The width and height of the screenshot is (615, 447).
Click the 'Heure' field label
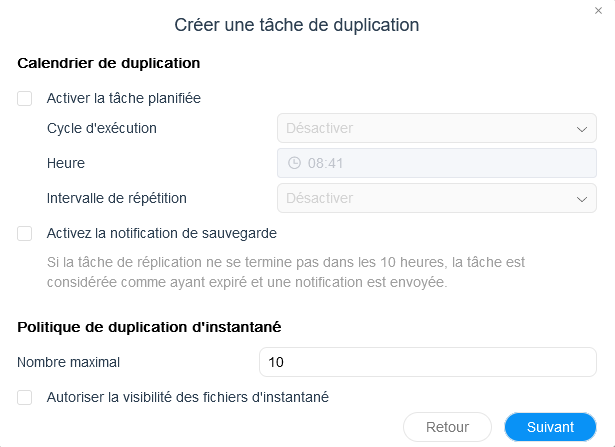tap(66, 163)
